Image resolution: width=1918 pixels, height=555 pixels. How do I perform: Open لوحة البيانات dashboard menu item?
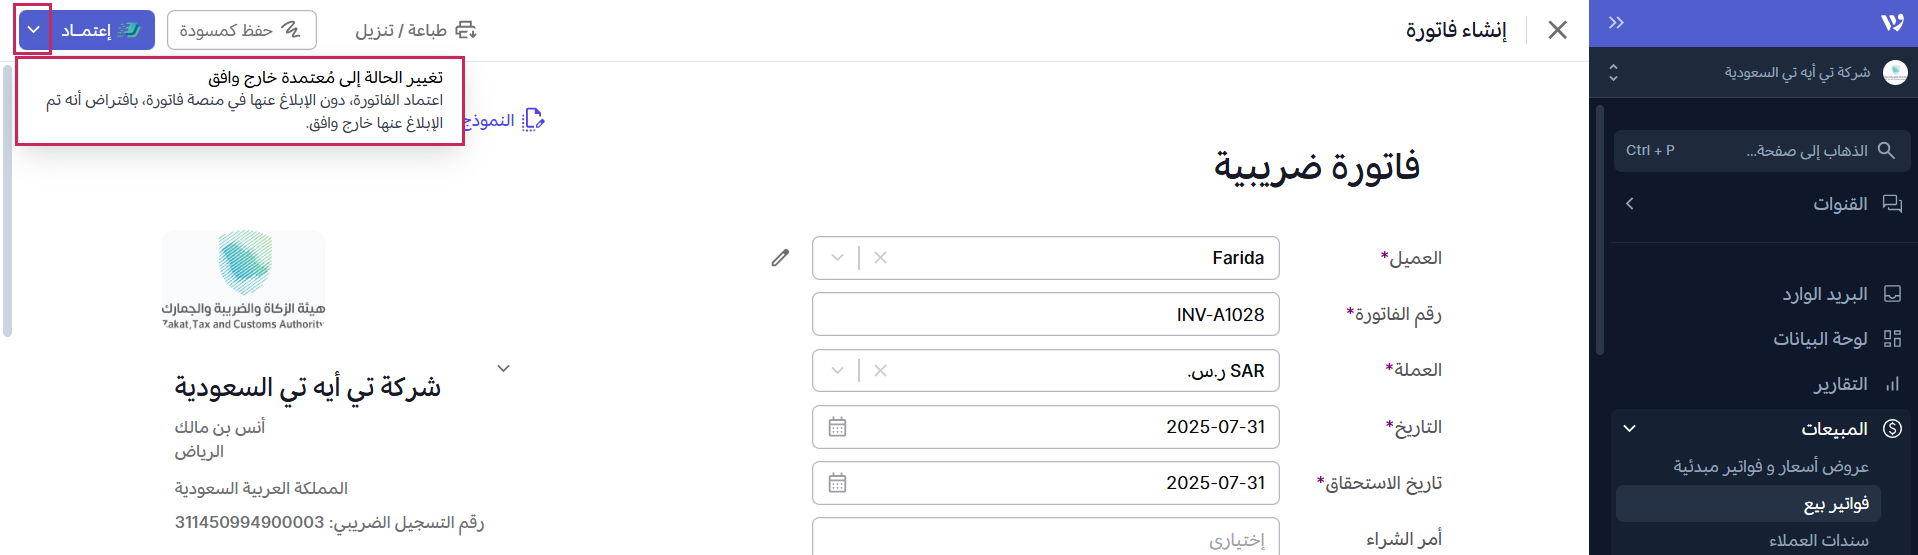click(x=1820, y=339)
